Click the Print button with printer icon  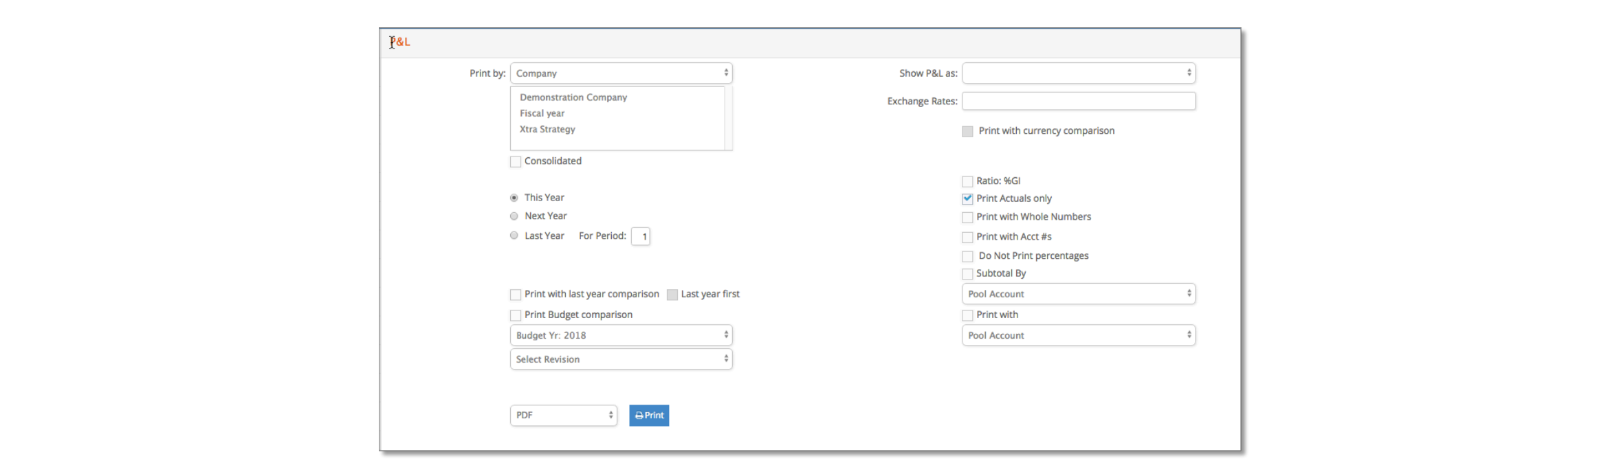tap(649, 416)
